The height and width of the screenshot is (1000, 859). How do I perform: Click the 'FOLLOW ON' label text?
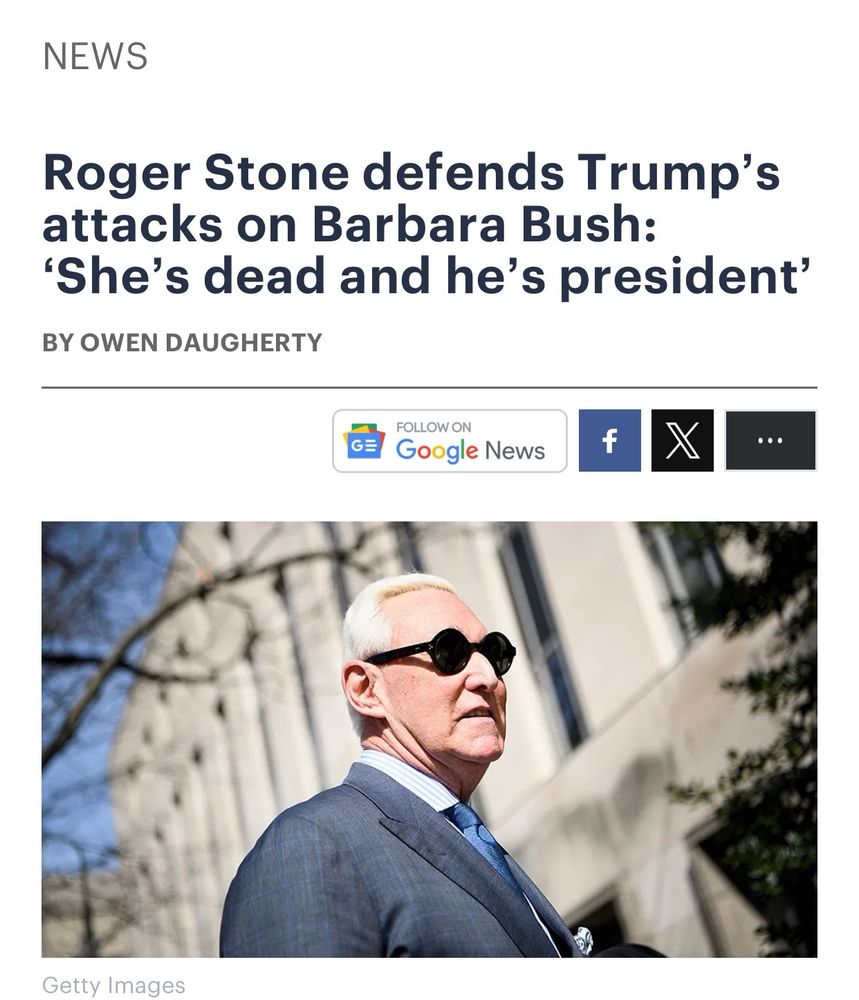coord(433,427)
